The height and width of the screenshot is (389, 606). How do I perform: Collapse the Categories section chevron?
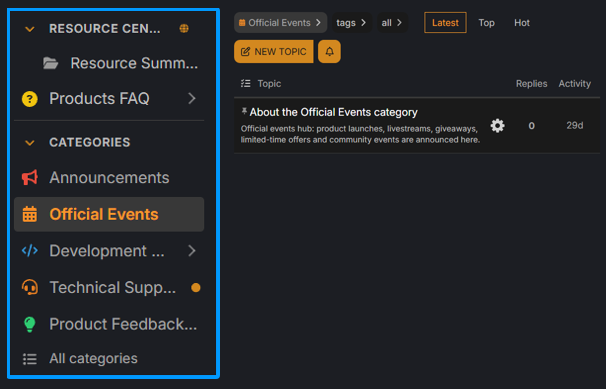30,143
